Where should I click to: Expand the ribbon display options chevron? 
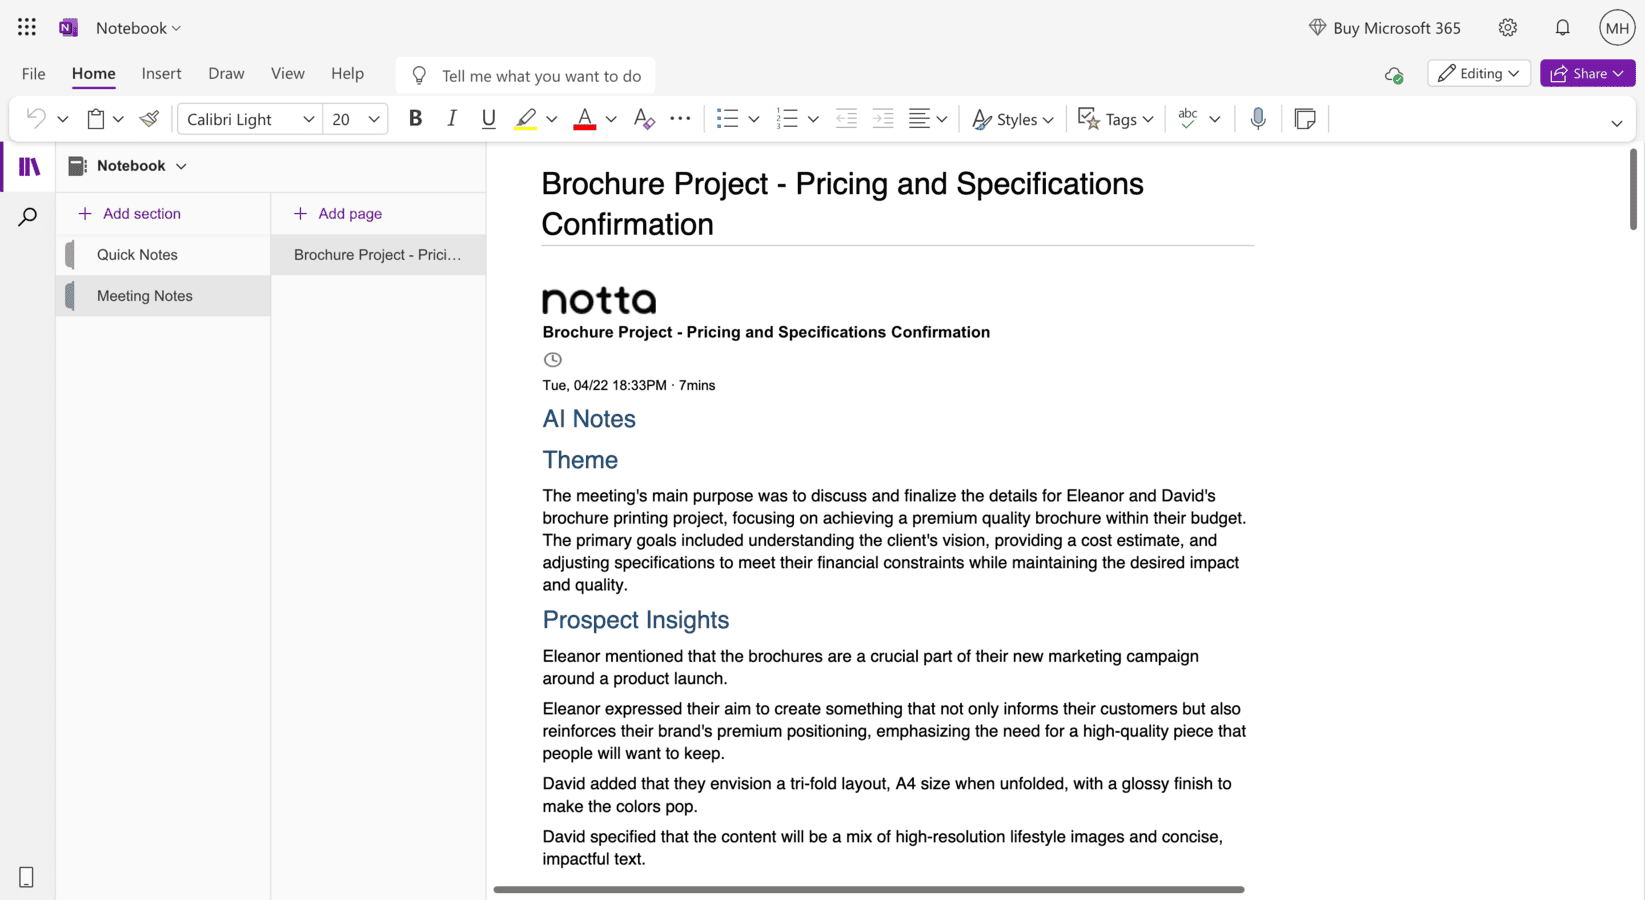coord(1617,123)
